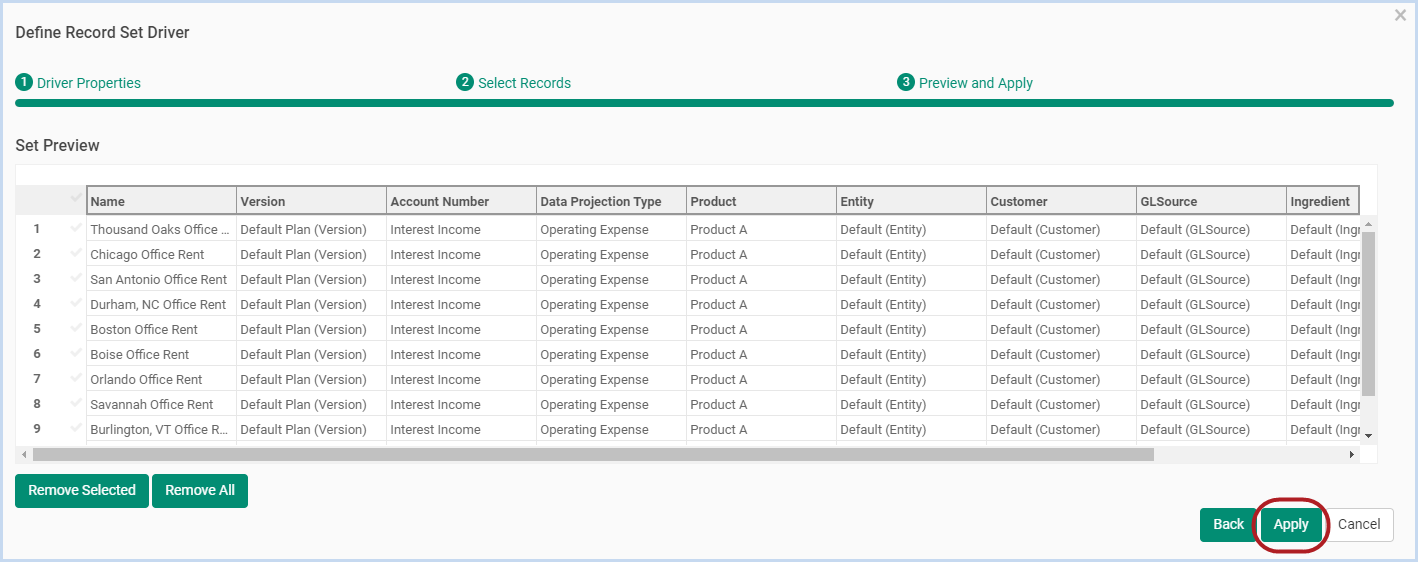Image resolution: width=1418 pixels, height=562 pixels.
Task: Sort by Name column header
Action: coord(161,201)
